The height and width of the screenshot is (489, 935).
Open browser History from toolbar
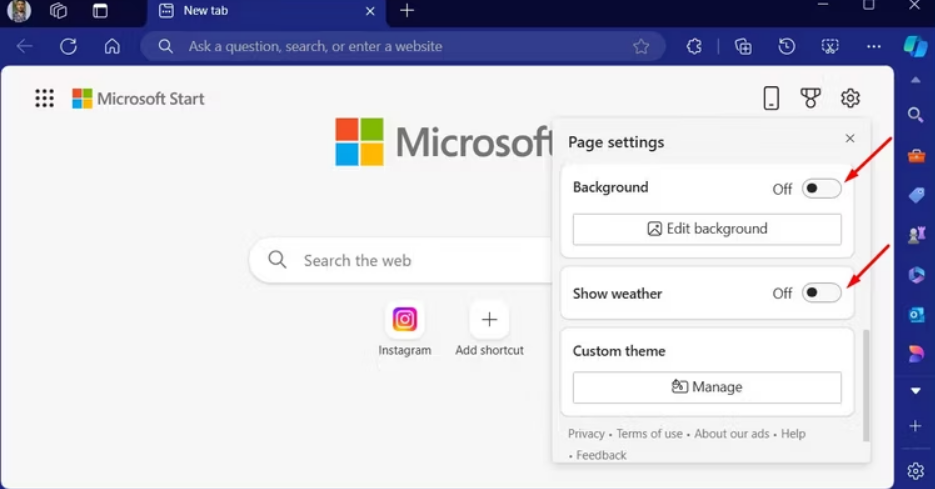(787, 46)
